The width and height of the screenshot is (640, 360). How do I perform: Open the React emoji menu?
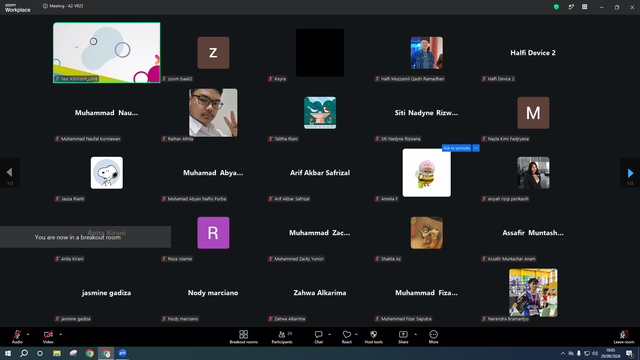point(347,337)
